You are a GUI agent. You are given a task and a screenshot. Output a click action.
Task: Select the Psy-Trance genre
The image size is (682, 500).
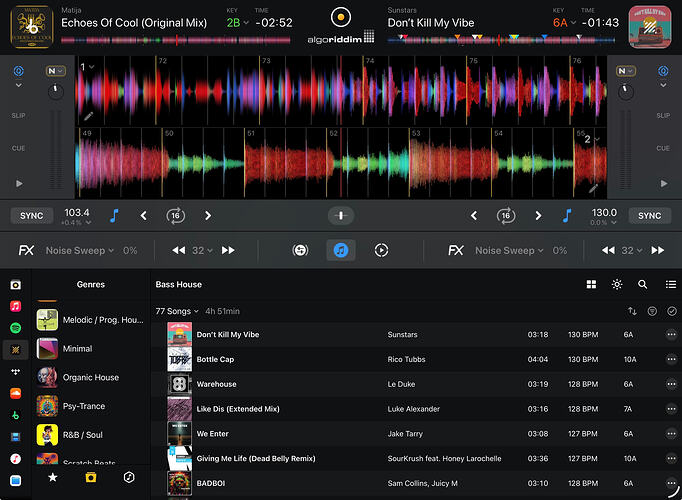point(90,406)
